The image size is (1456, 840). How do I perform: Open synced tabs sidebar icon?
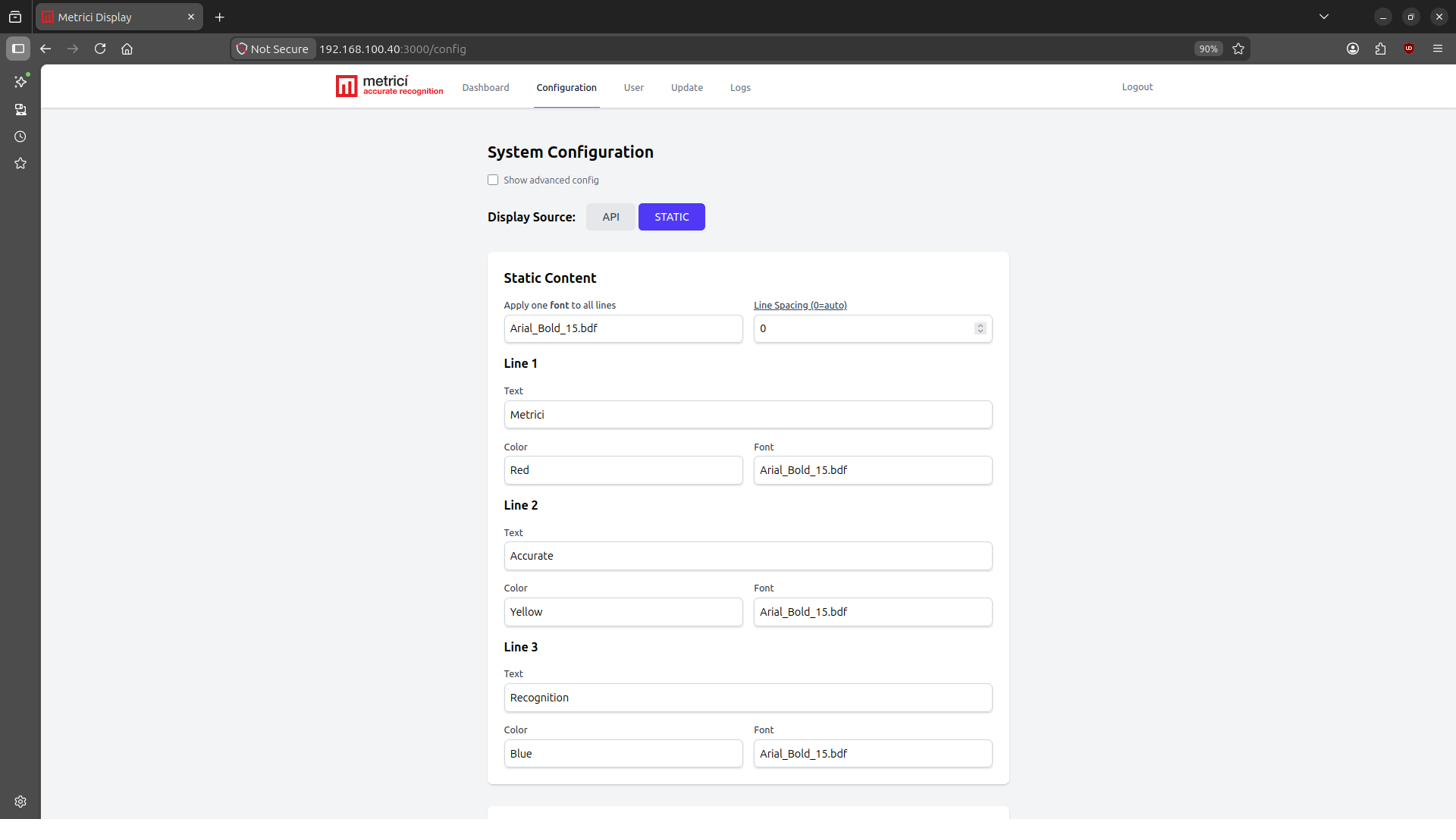pyautogui.click(x=20, y=109)
